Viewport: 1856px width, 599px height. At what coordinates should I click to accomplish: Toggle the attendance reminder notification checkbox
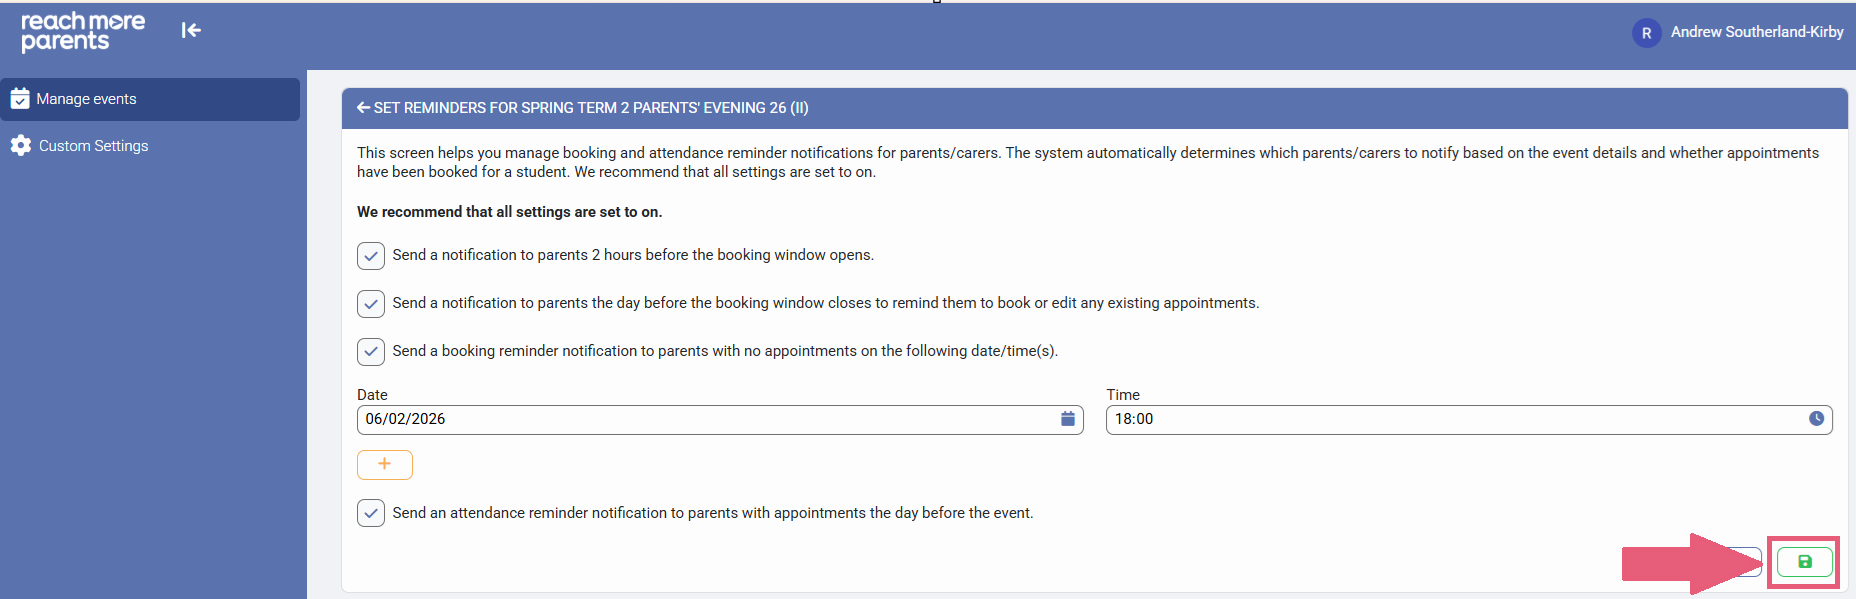pos(371,514)
